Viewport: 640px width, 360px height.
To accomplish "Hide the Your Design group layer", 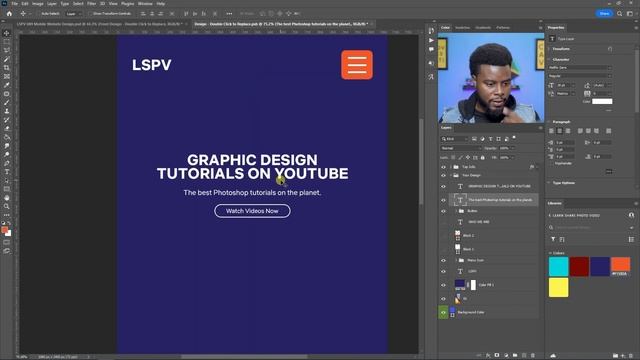I will coord(443,175).
